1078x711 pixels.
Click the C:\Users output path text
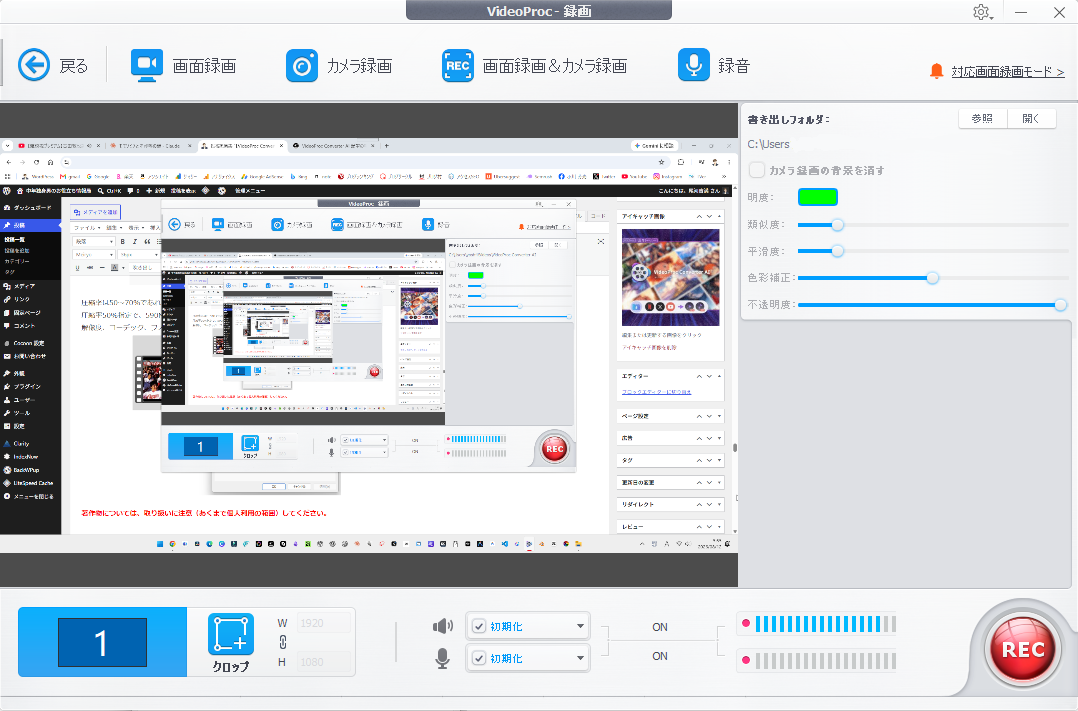coord(768,144)
